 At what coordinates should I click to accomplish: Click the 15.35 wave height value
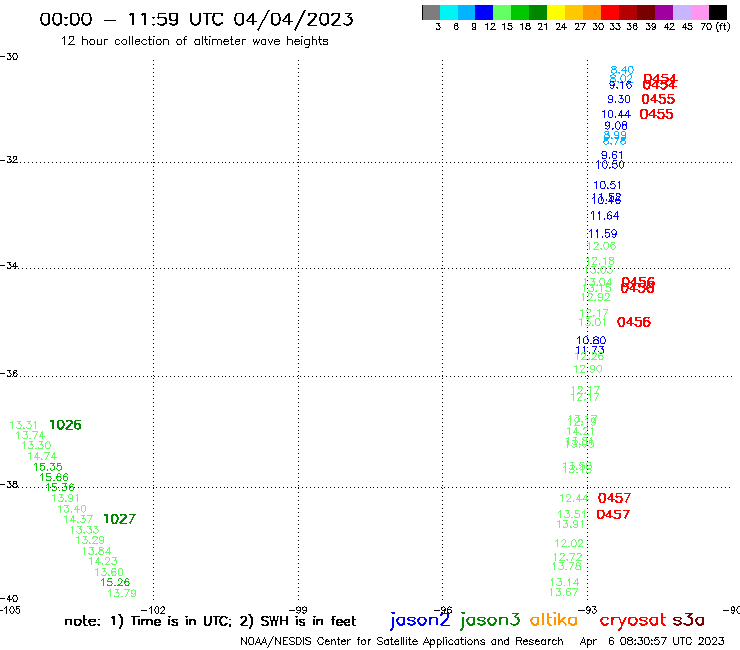(x=48, y=467)
